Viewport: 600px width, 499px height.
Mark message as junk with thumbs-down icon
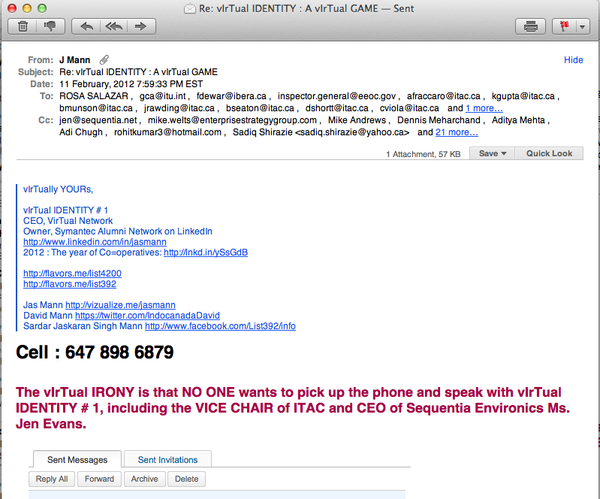[x=50, y=26]
